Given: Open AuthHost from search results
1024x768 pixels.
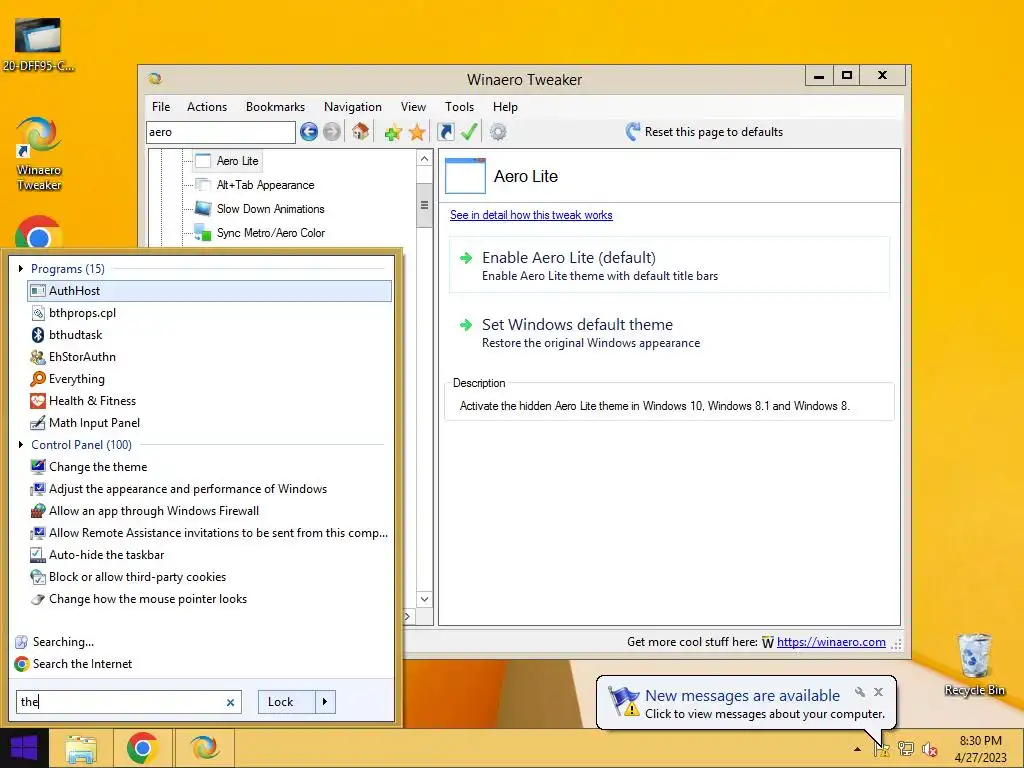Looking at the screenshot, I should (210, 291).
